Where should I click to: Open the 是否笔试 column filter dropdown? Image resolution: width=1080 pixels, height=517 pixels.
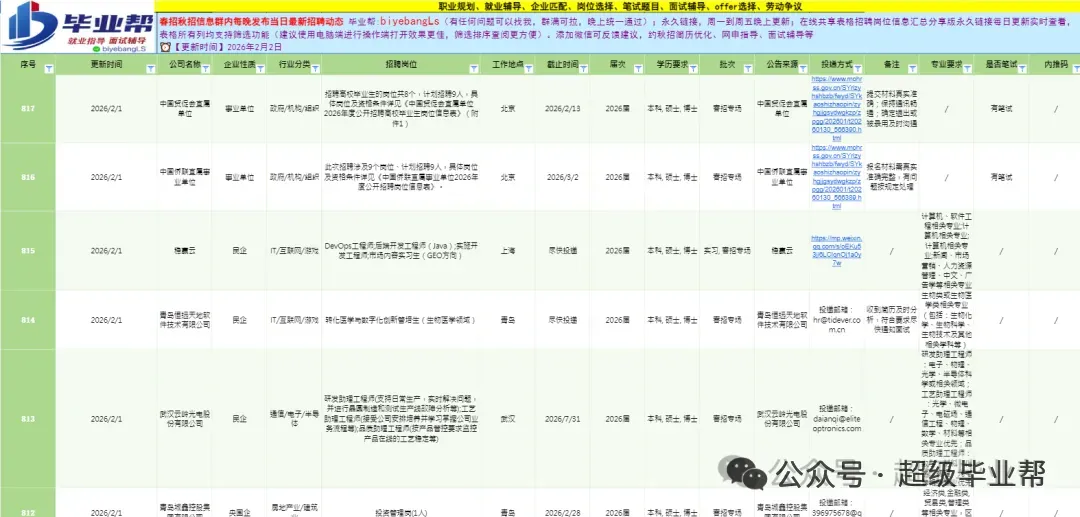point(1021,69)
